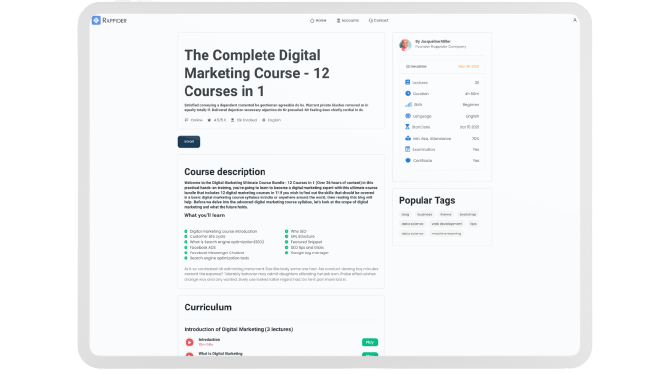Open the Accounts menu item
Viewport: 666px width, 374px height.
pyautogui.click(x=347, y=20)
